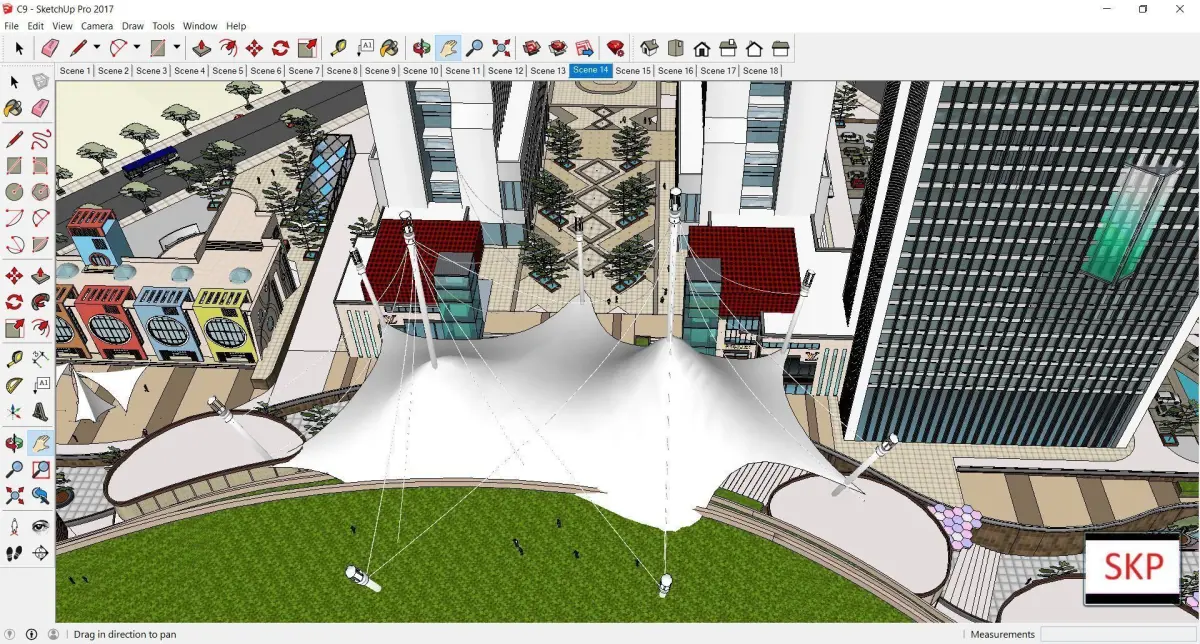Select the Protractor tool

coord(14,384)
